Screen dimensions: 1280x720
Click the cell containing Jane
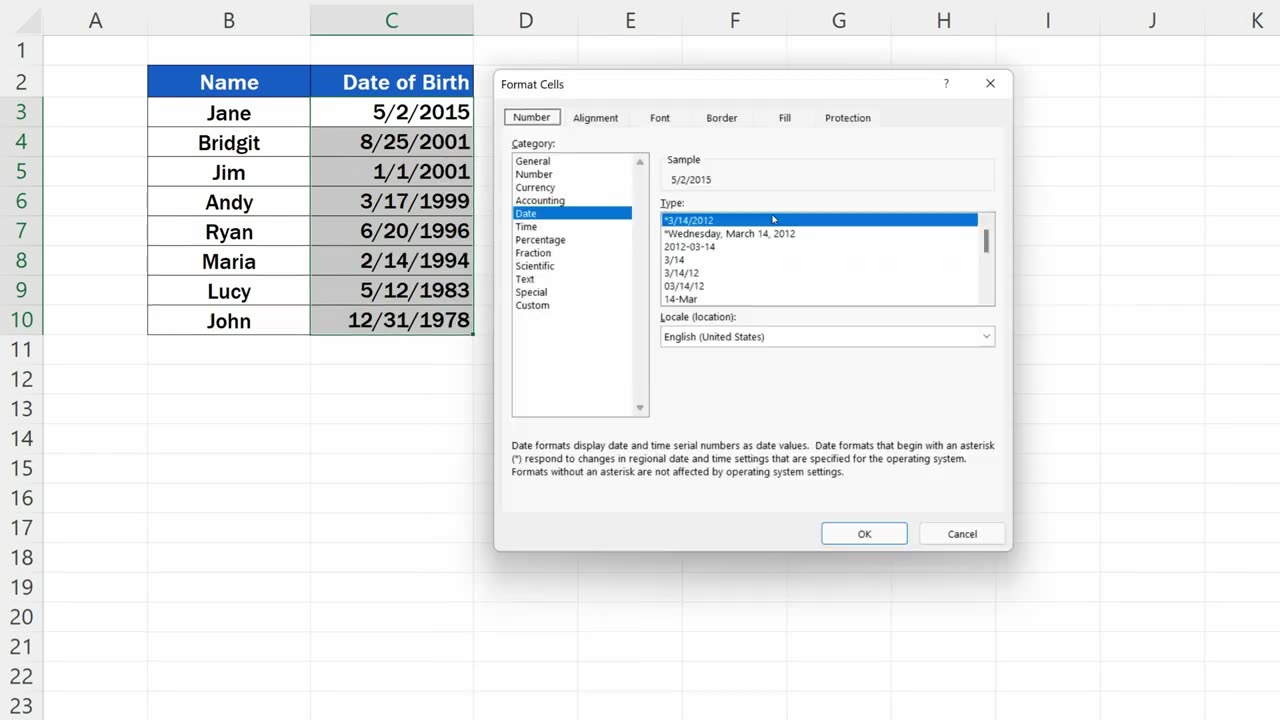229,112
